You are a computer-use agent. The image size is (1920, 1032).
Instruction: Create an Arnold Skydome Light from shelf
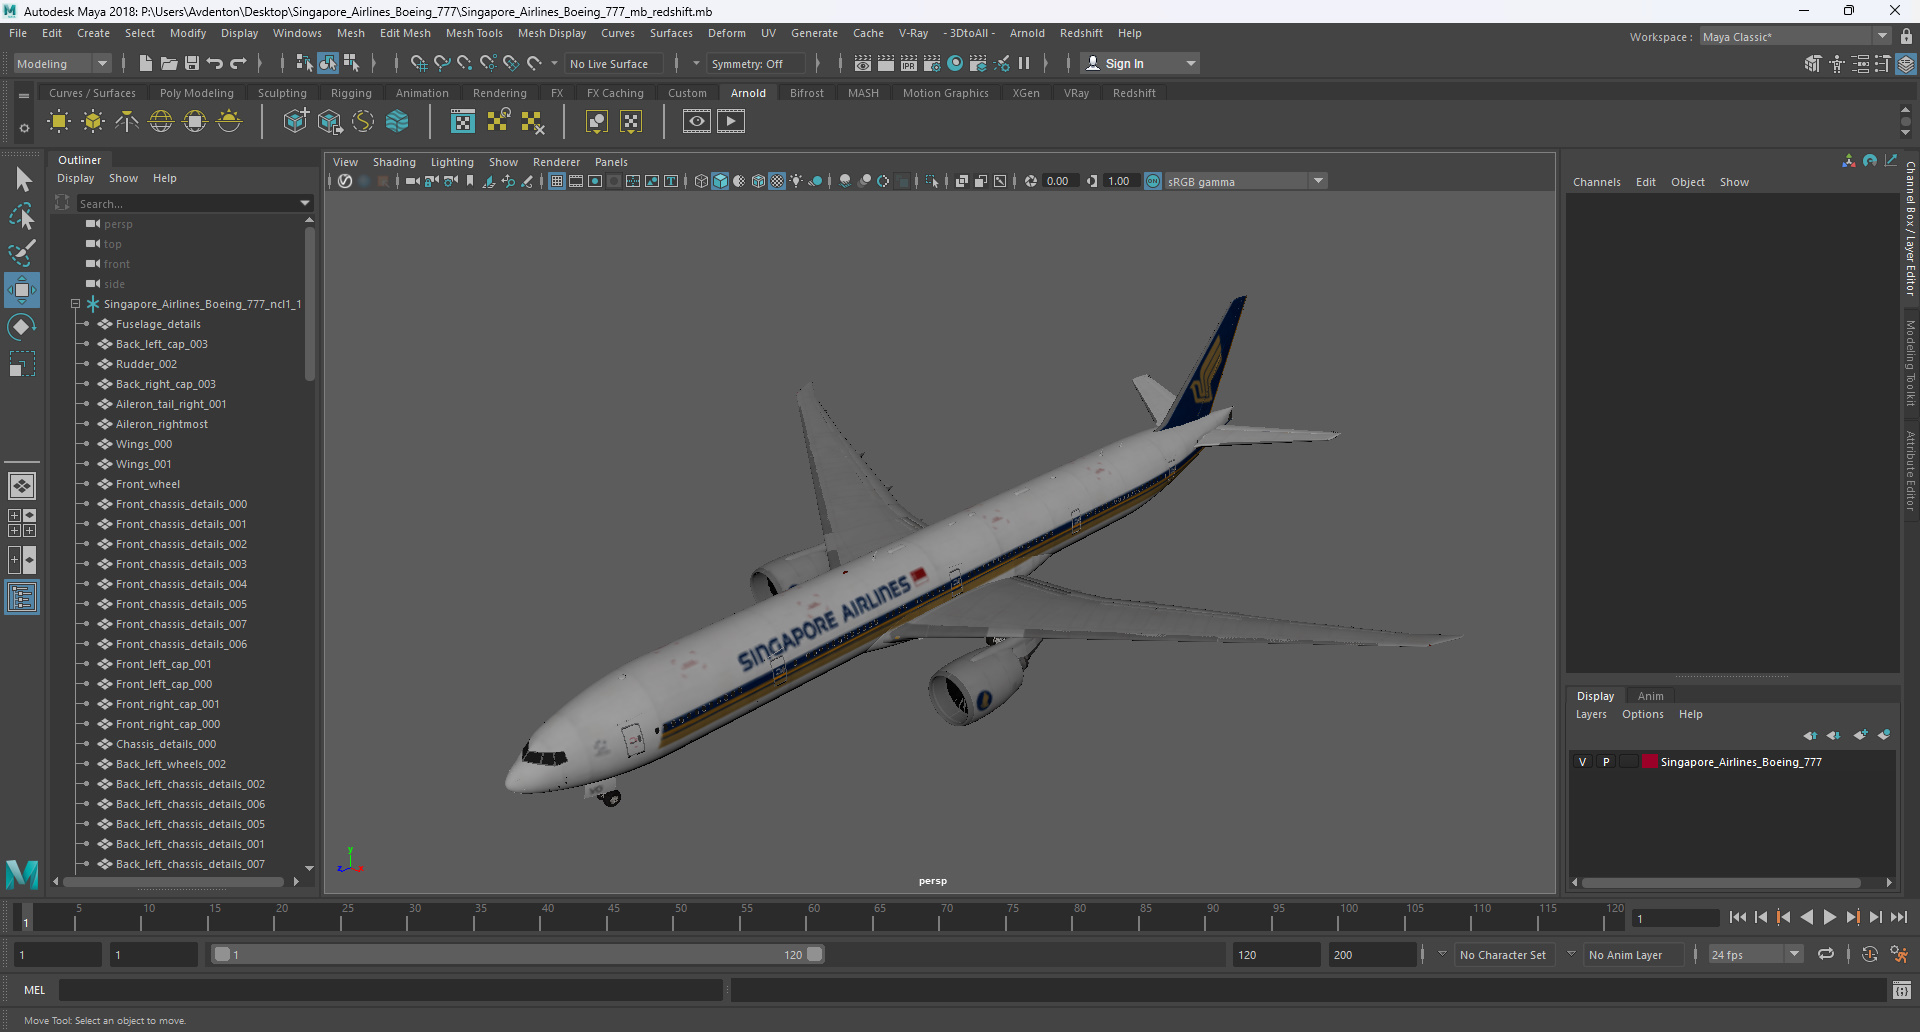tap(161, 121)
